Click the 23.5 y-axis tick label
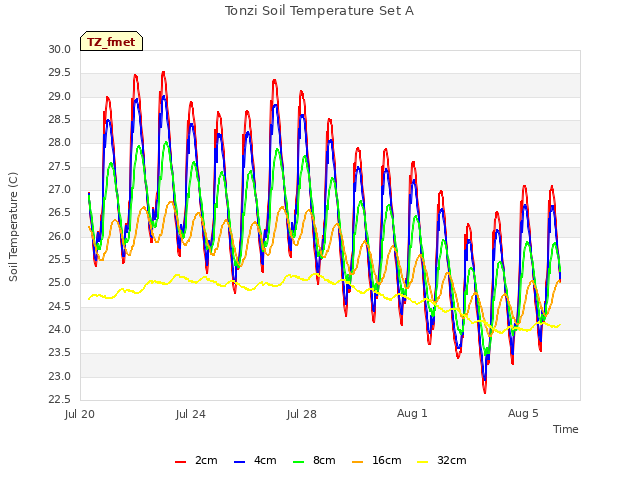 click(60, 353)
